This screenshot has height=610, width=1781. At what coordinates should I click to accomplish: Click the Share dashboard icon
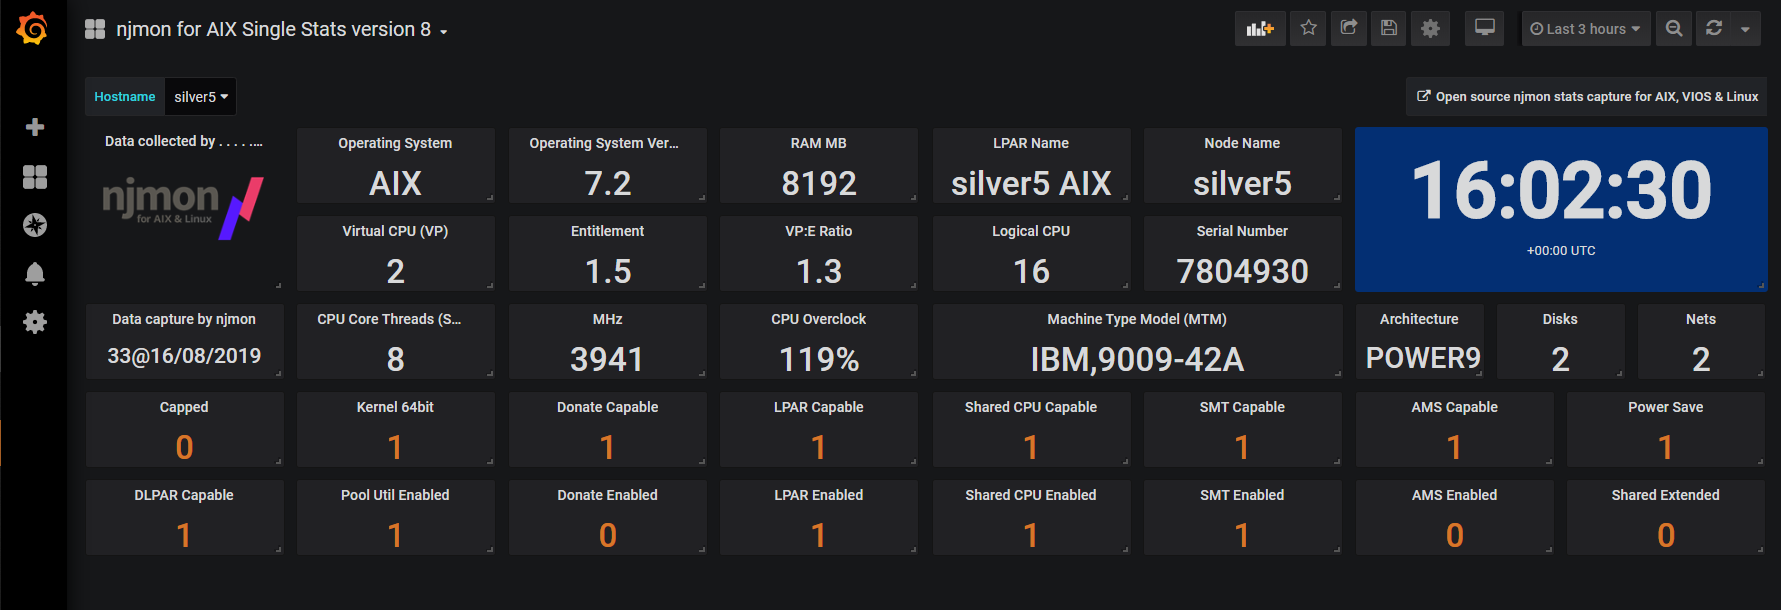(1349, 29)
